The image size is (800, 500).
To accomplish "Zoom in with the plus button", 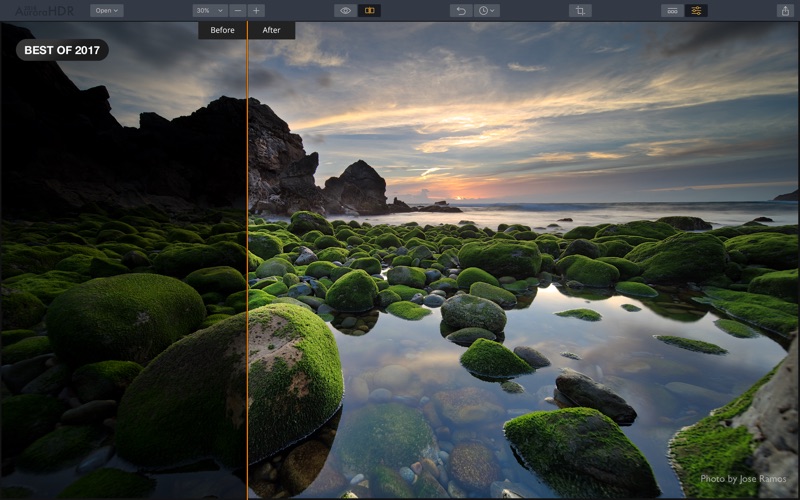I will click(257, 11).
